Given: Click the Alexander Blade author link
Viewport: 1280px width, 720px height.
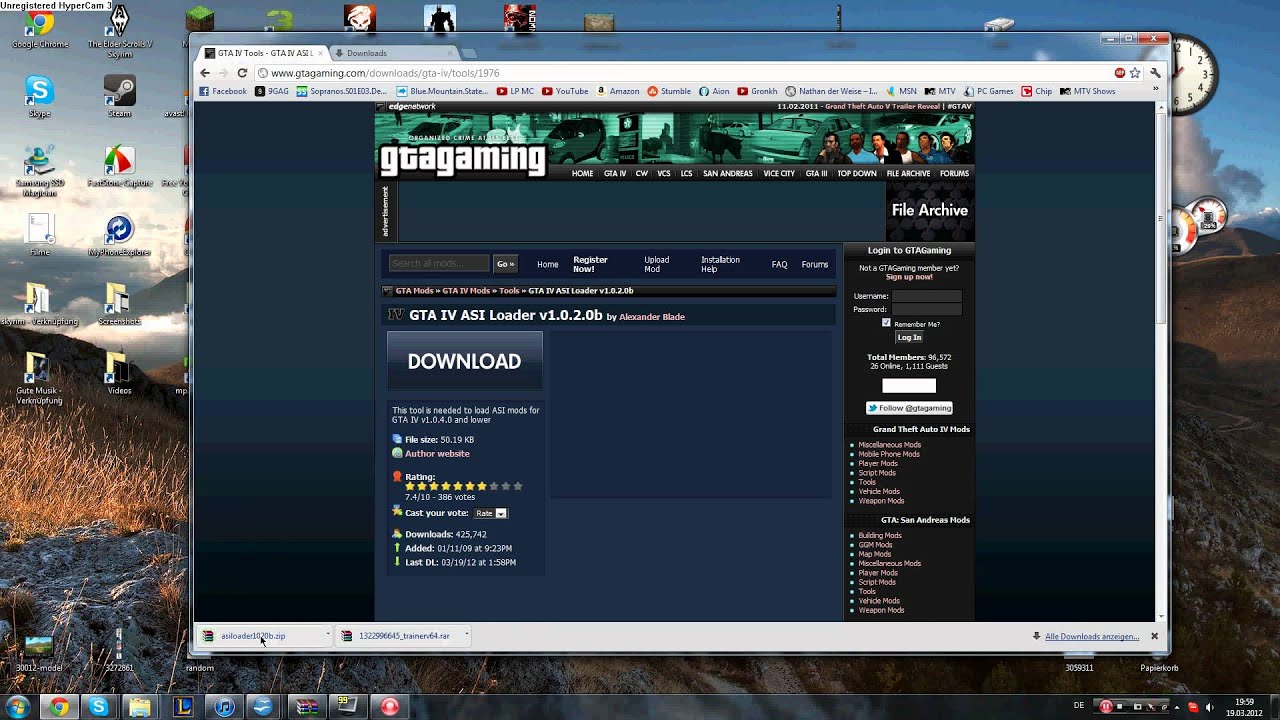Looking at the screenshot, I should pos(652,317).
